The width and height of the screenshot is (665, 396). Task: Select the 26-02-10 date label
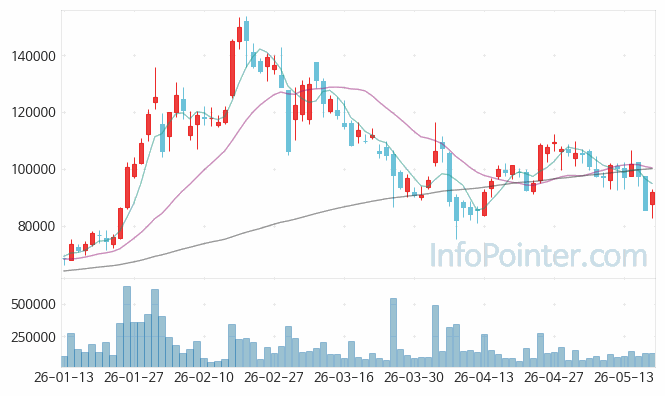click(204, 377)
